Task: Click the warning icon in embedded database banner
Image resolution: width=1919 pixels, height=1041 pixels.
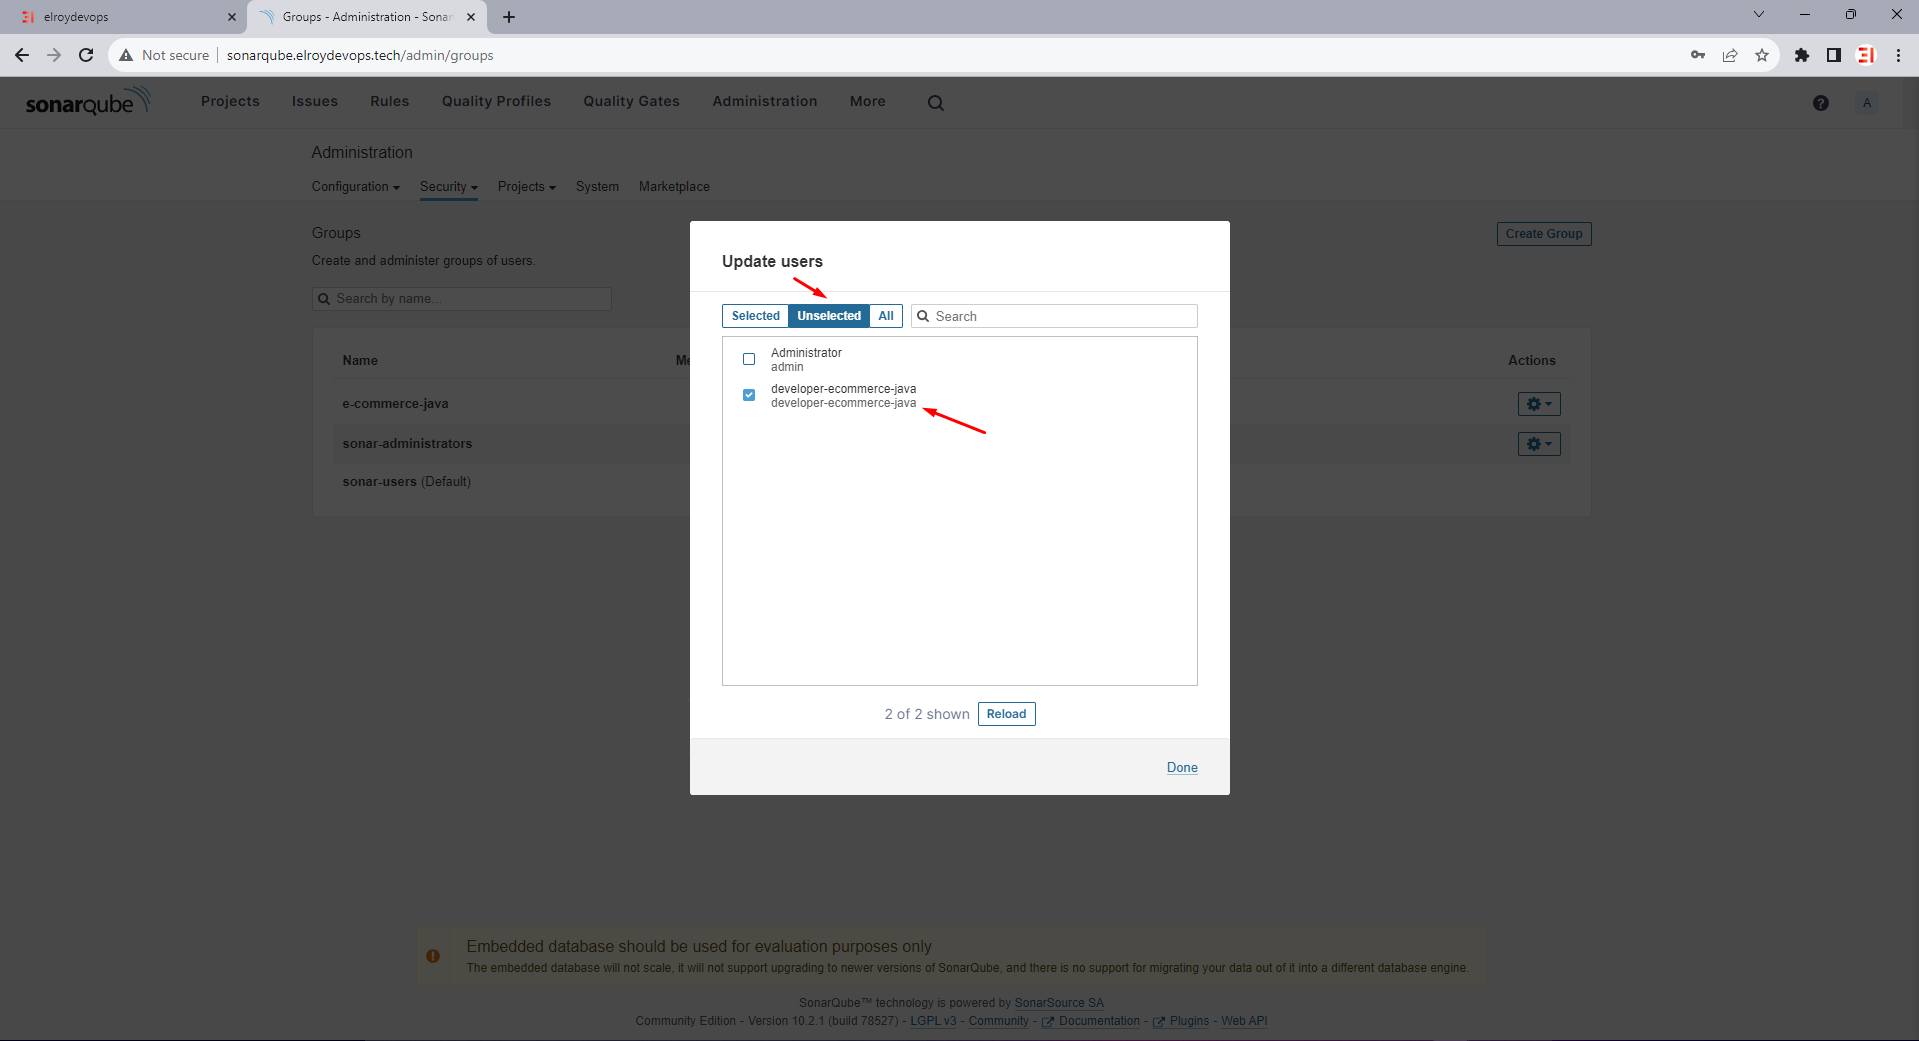Action: click(x=433, y=956)
